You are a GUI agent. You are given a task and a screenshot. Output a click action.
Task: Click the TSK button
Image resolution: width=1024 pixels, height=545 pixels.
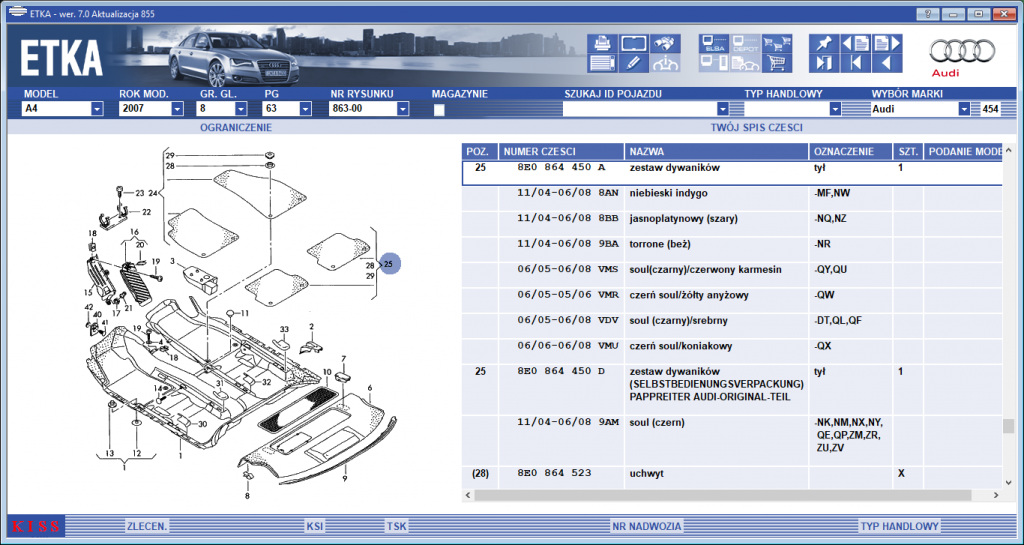point(396,526)
